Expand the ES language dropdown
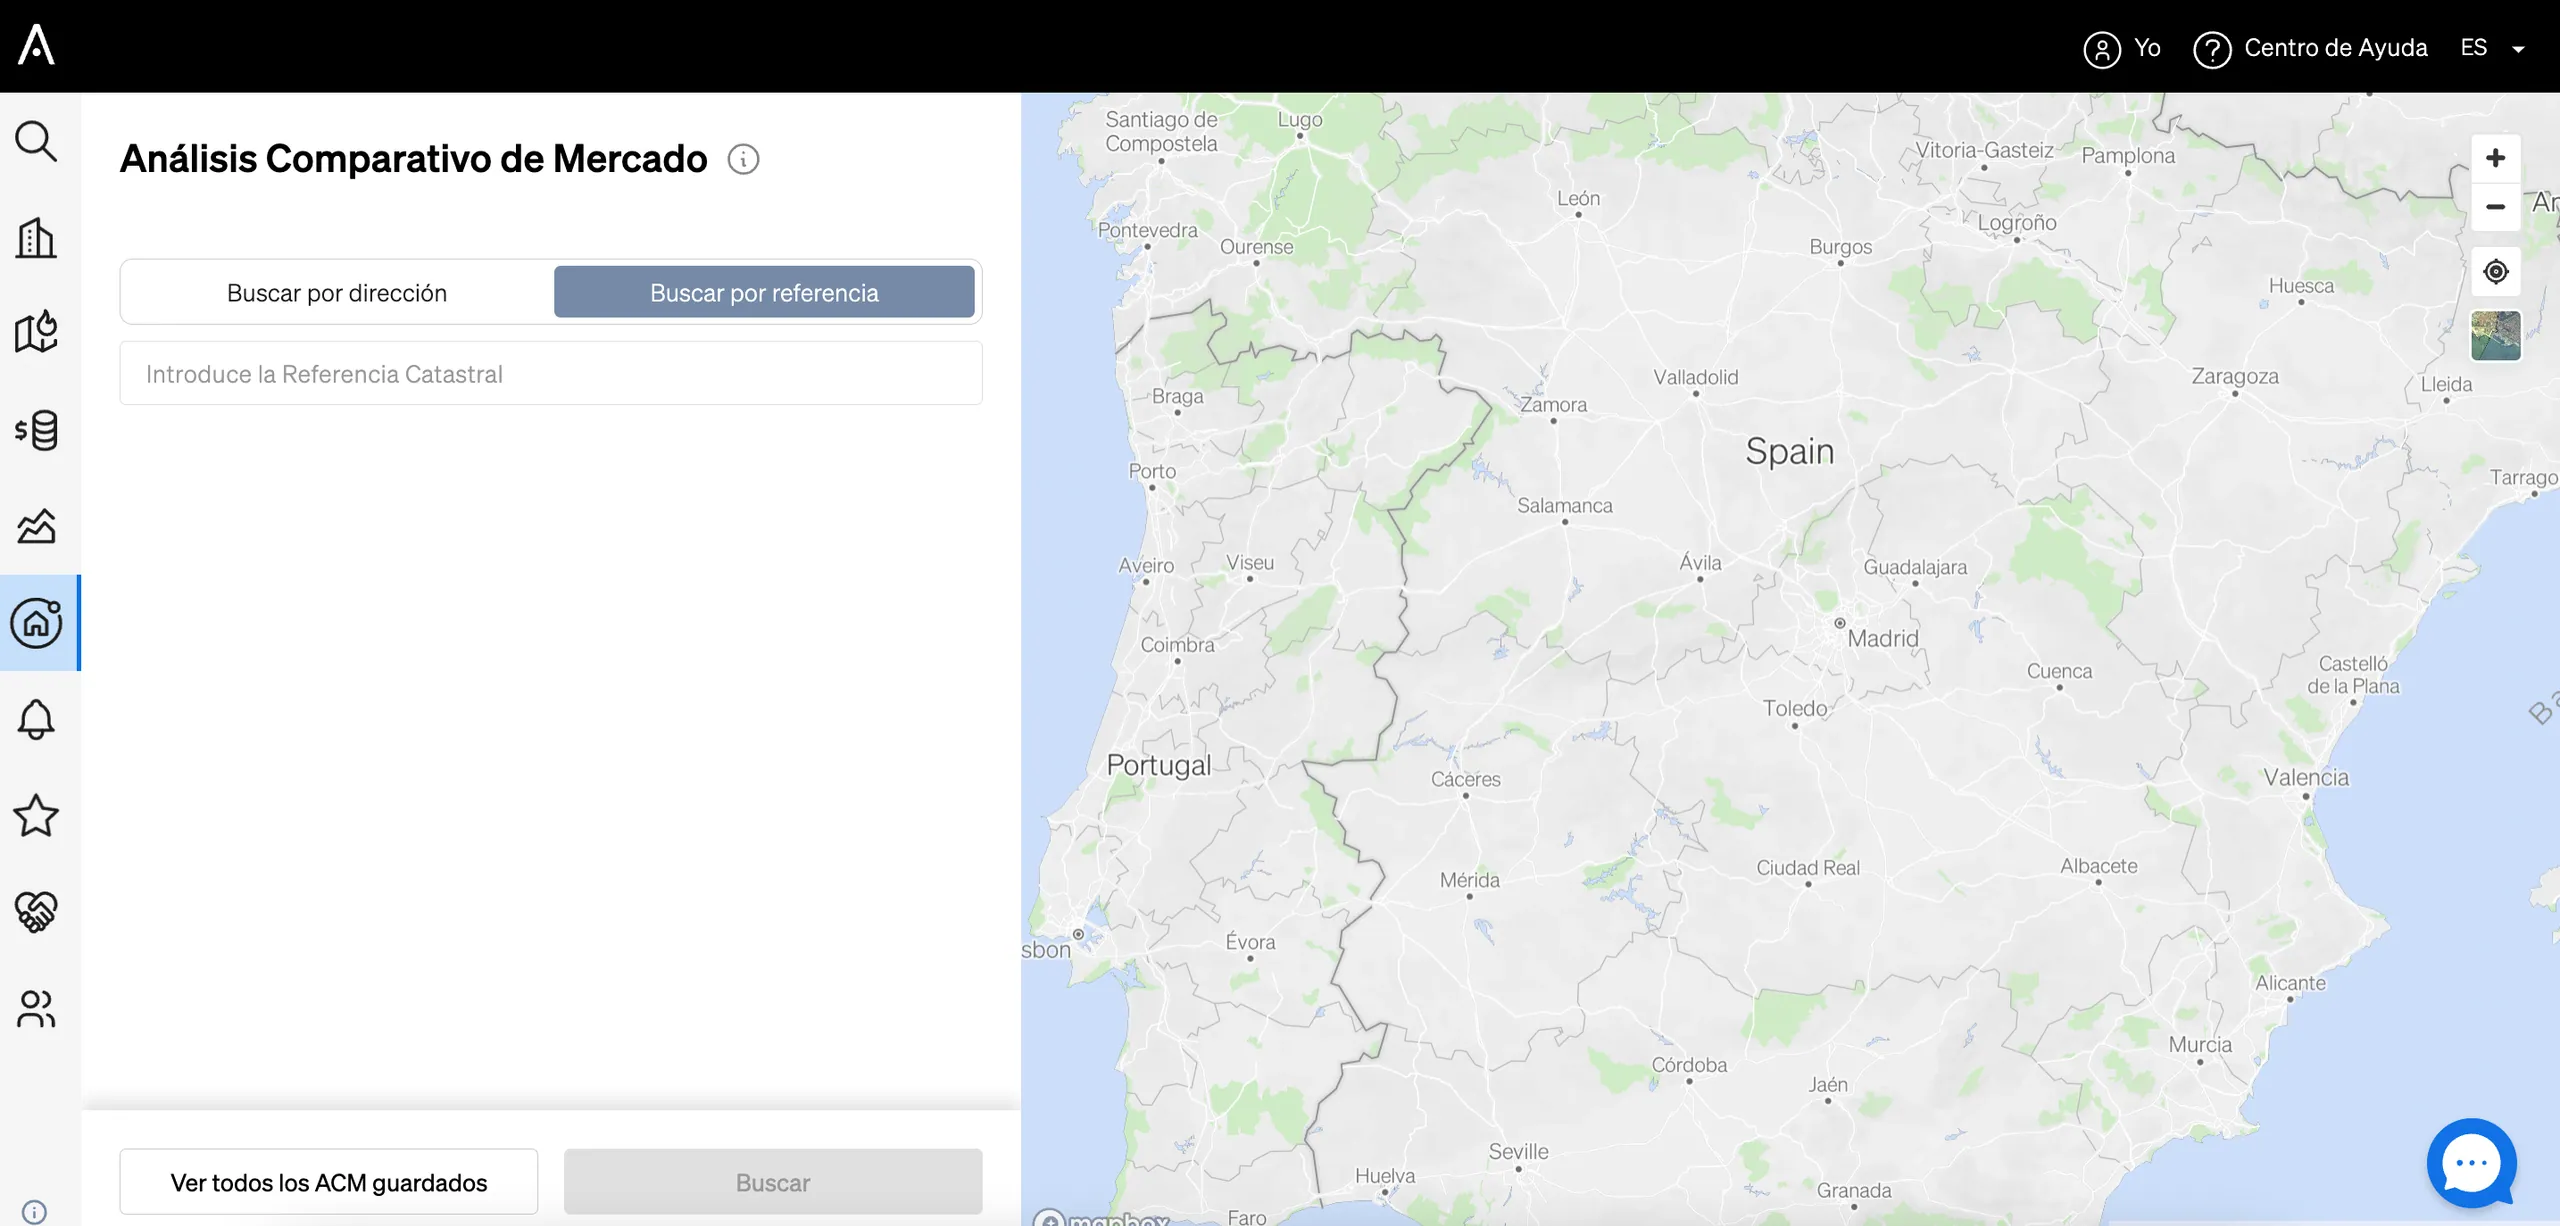 tap(2492, 48)
